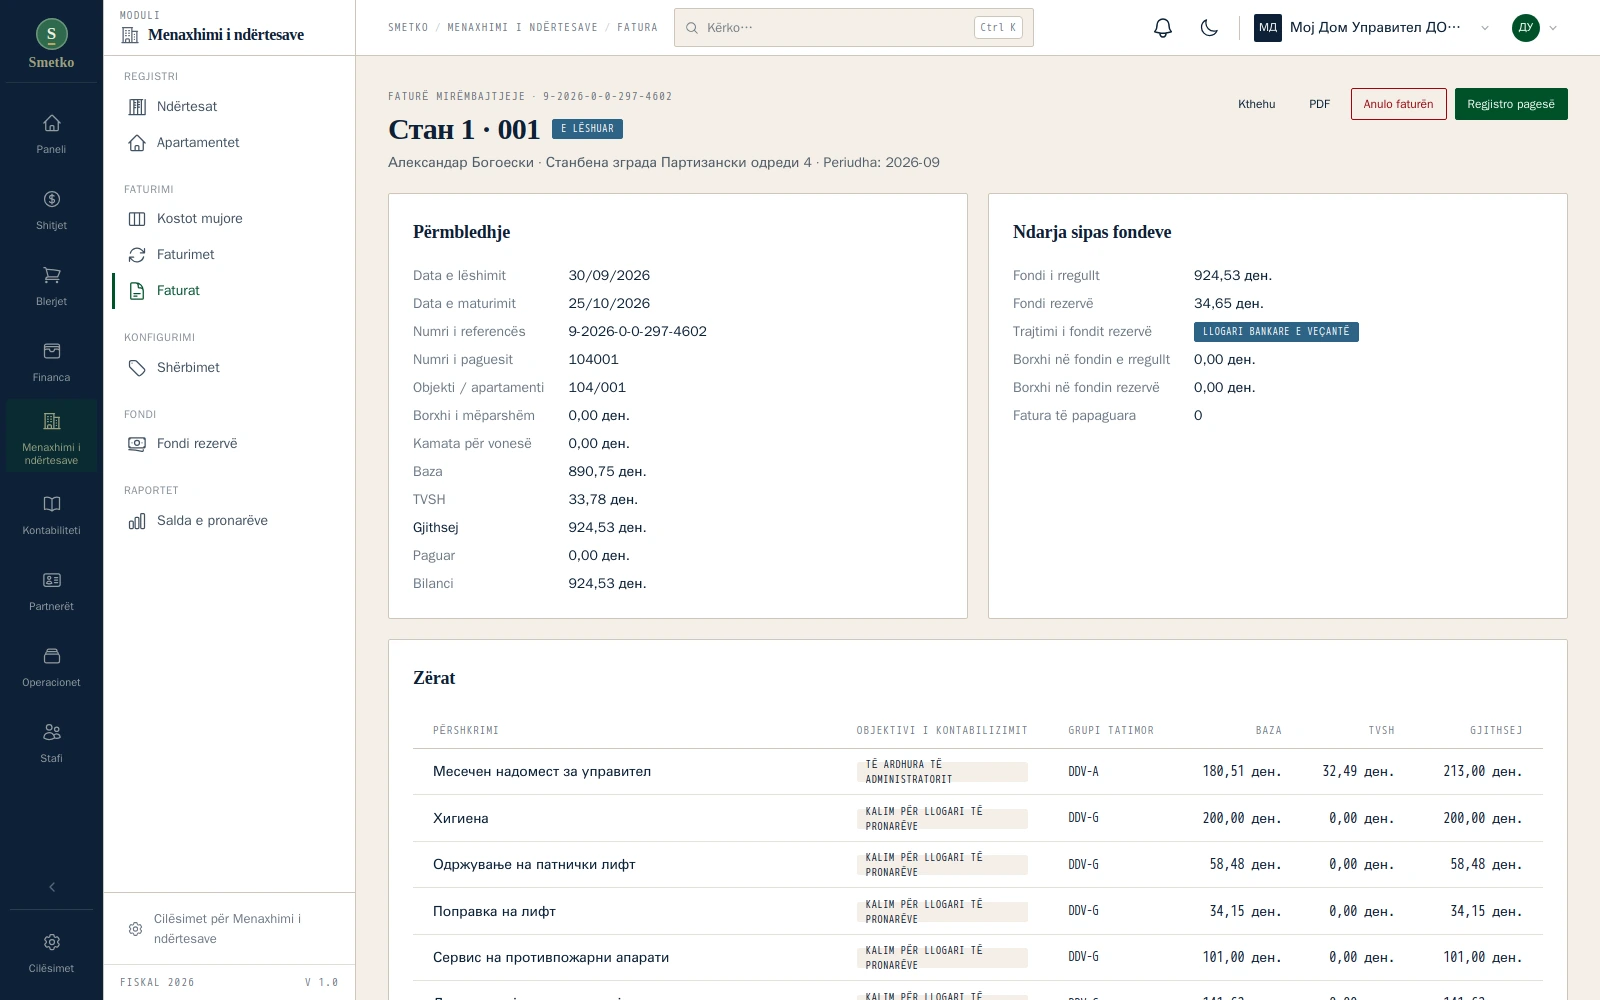Screen dimensions: 1600x1000
Task: Open Cilësimet për Menaxhimi i ndërtesave
Action: [229, 929]
